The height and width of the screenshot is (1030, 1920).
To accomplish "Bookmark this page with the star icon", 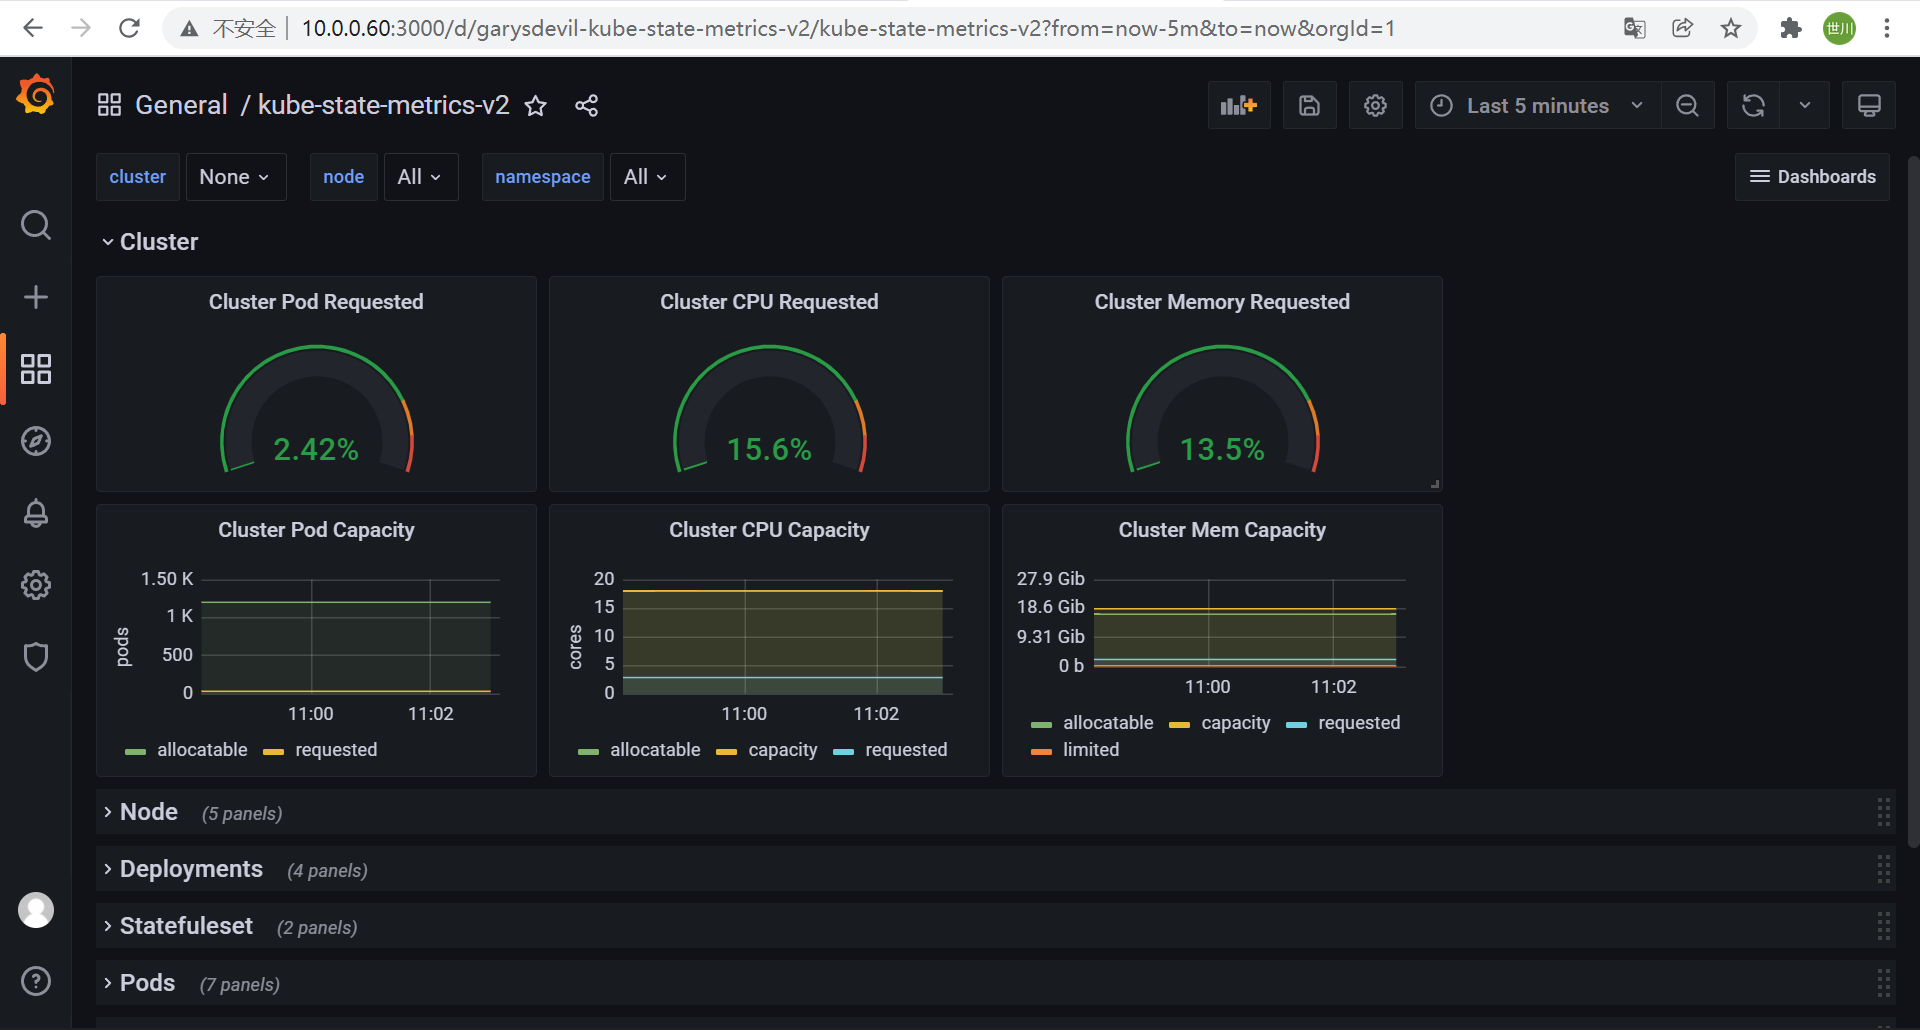I will click(x=1731, y=28).
